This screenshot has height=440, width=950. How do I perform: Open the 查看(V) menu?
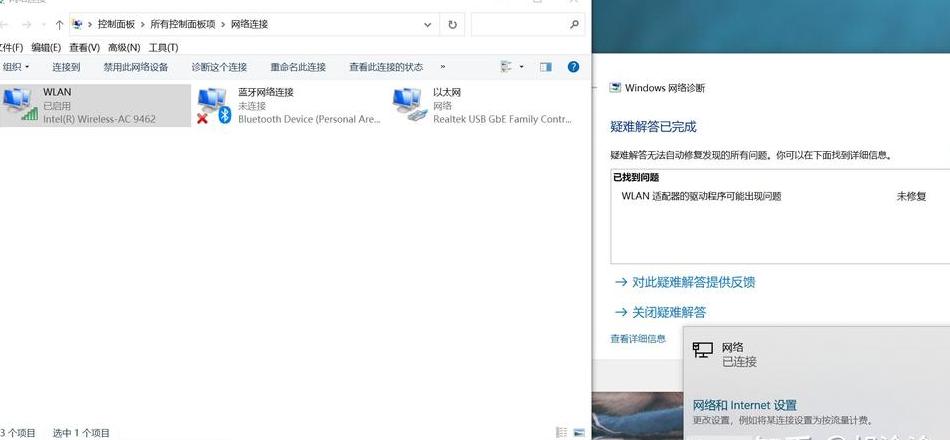point(84,47)
